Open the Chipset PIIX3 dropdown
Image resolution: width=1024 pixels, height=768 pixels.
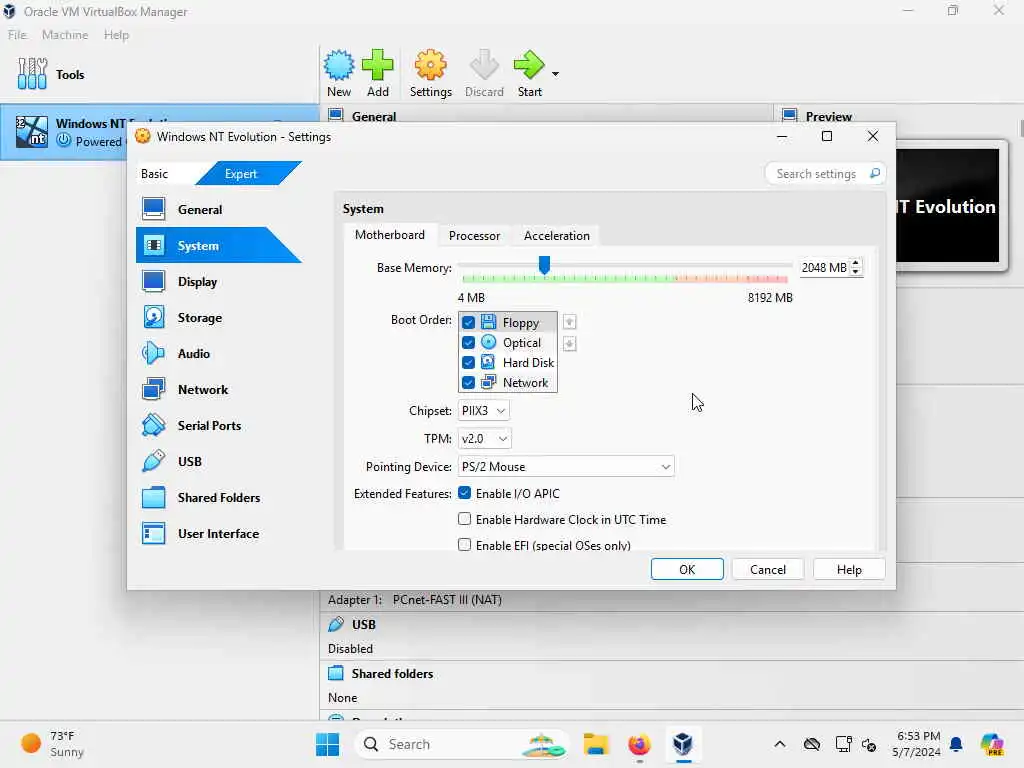coord(483,411)
